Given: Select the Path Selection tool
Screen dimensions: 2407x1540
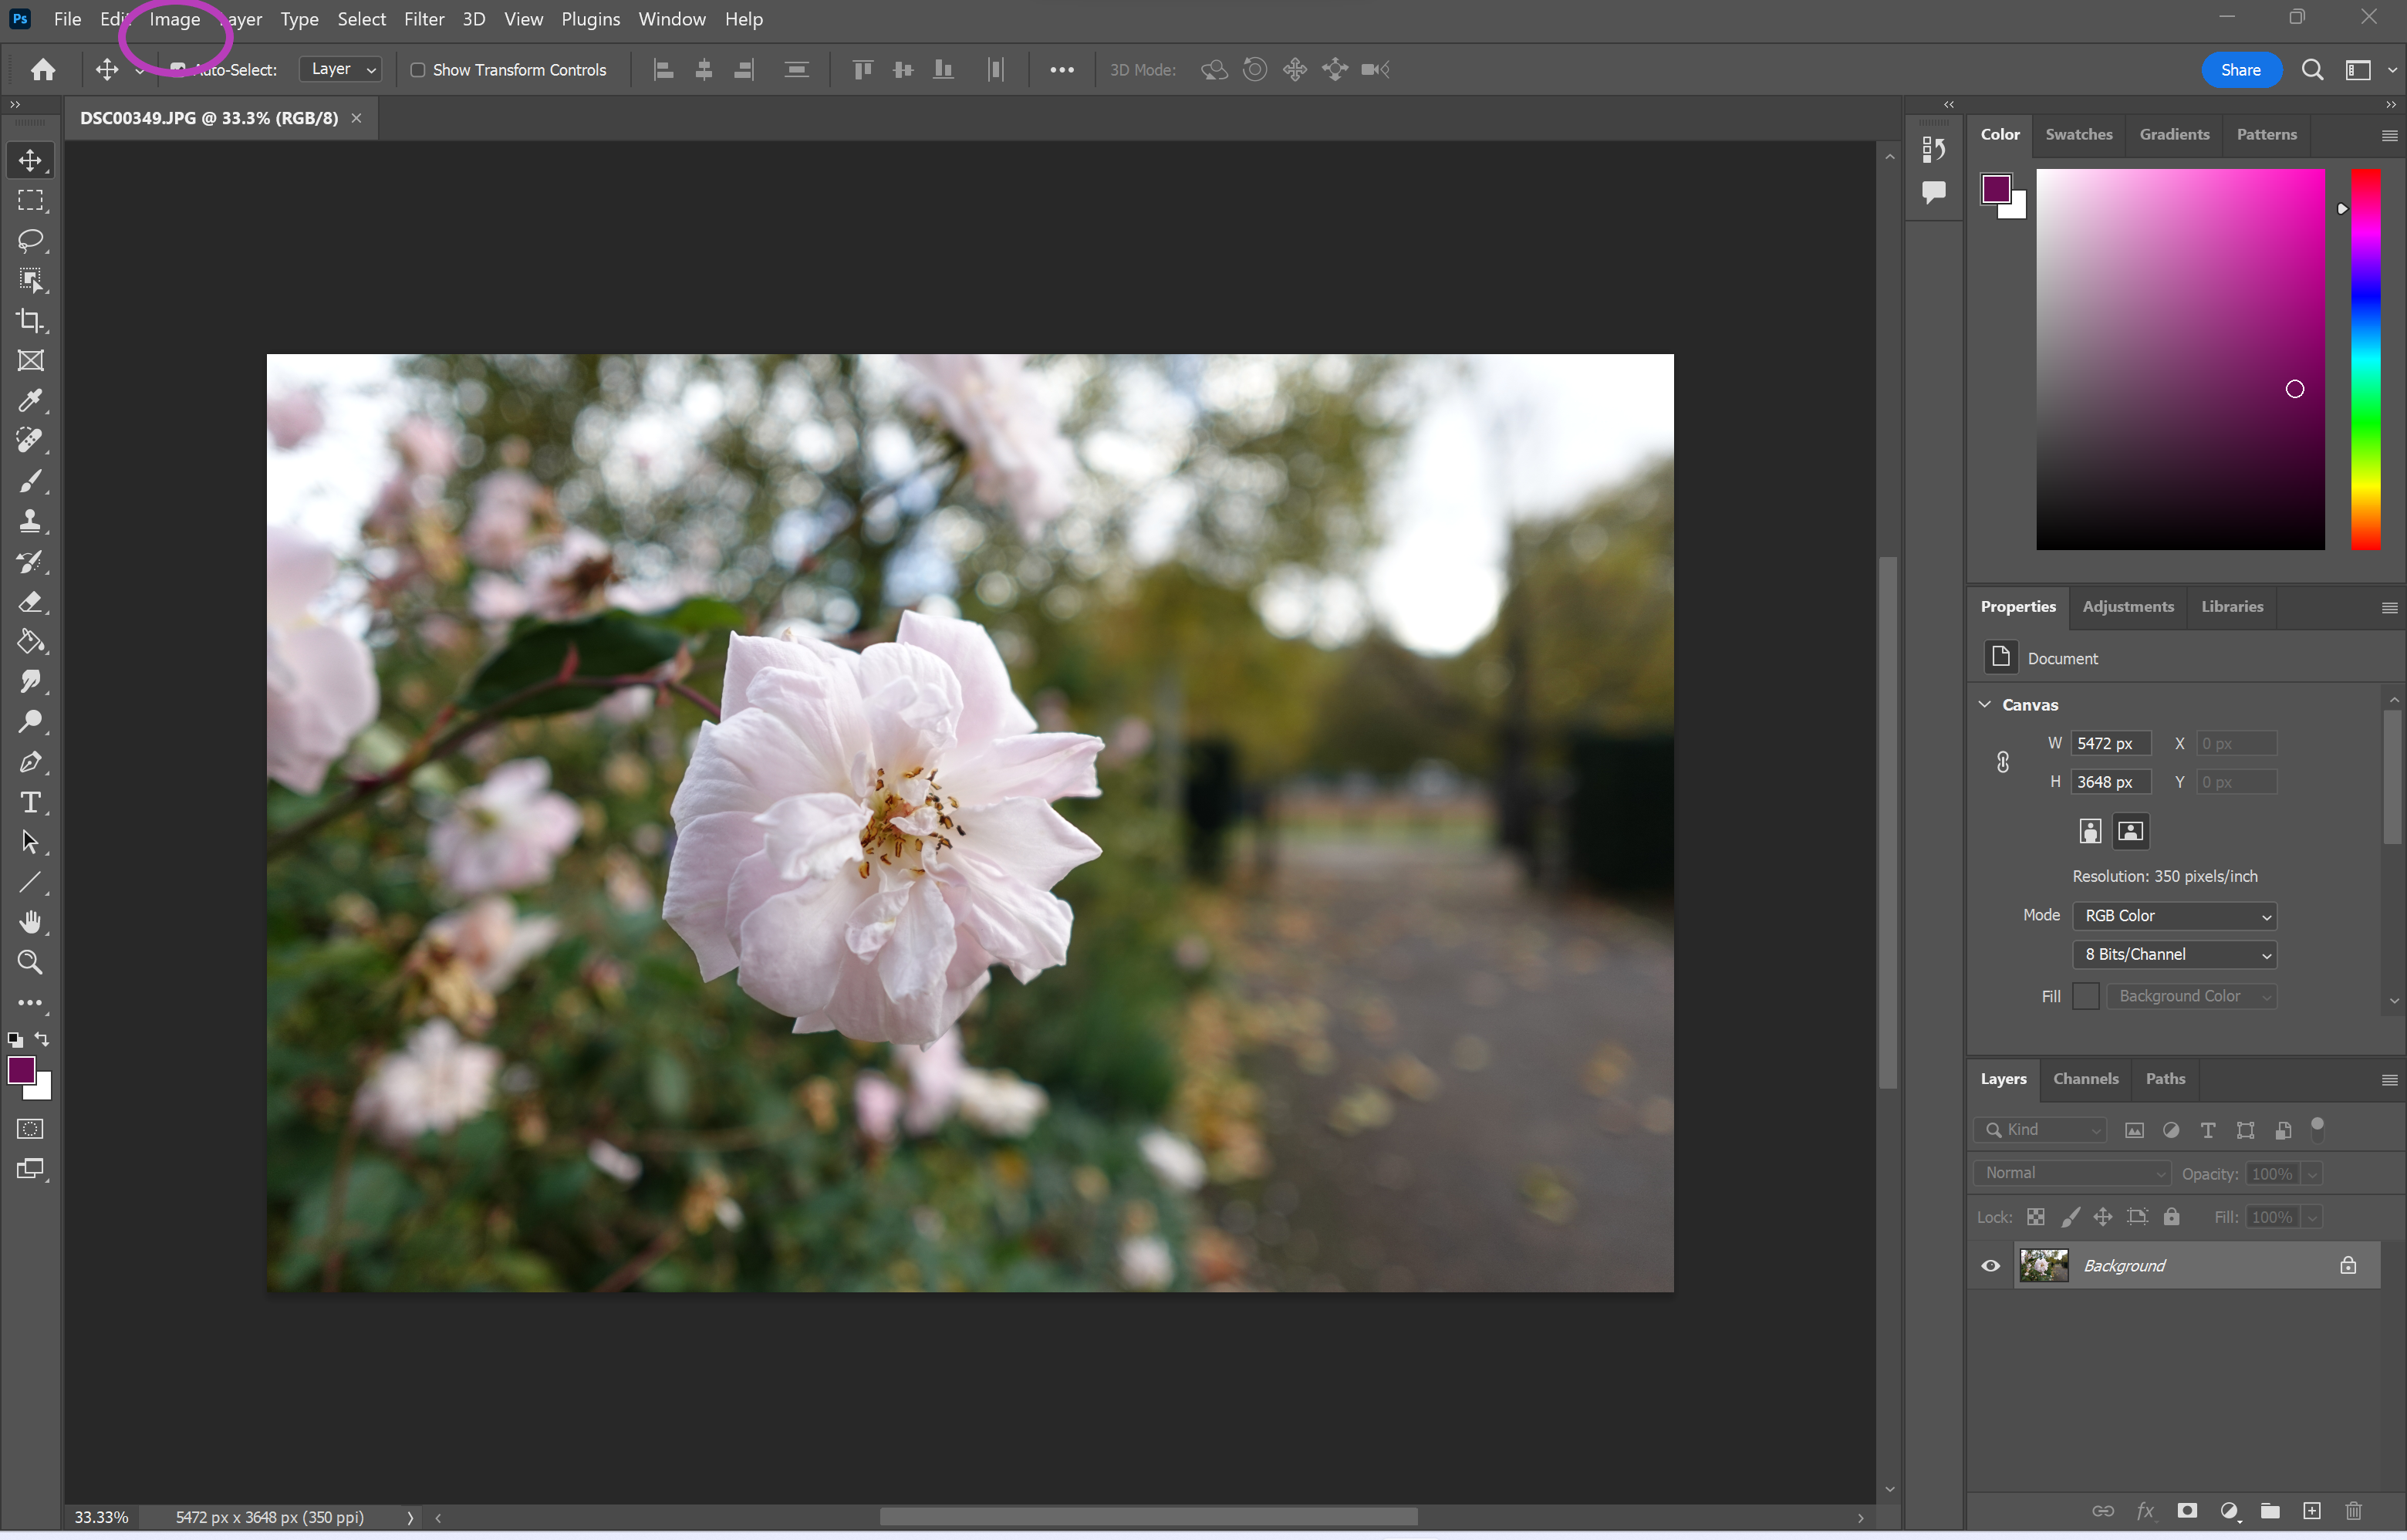Looking at the screenshot, I should coord(30,842).
